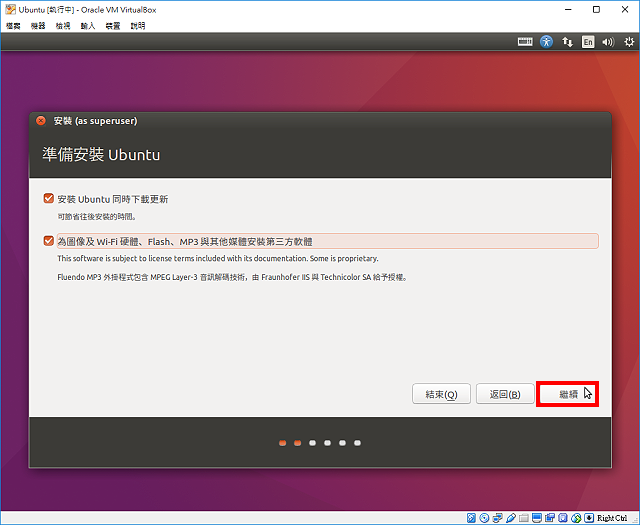Click the last white installer progress dot

(x=357, y=443)
